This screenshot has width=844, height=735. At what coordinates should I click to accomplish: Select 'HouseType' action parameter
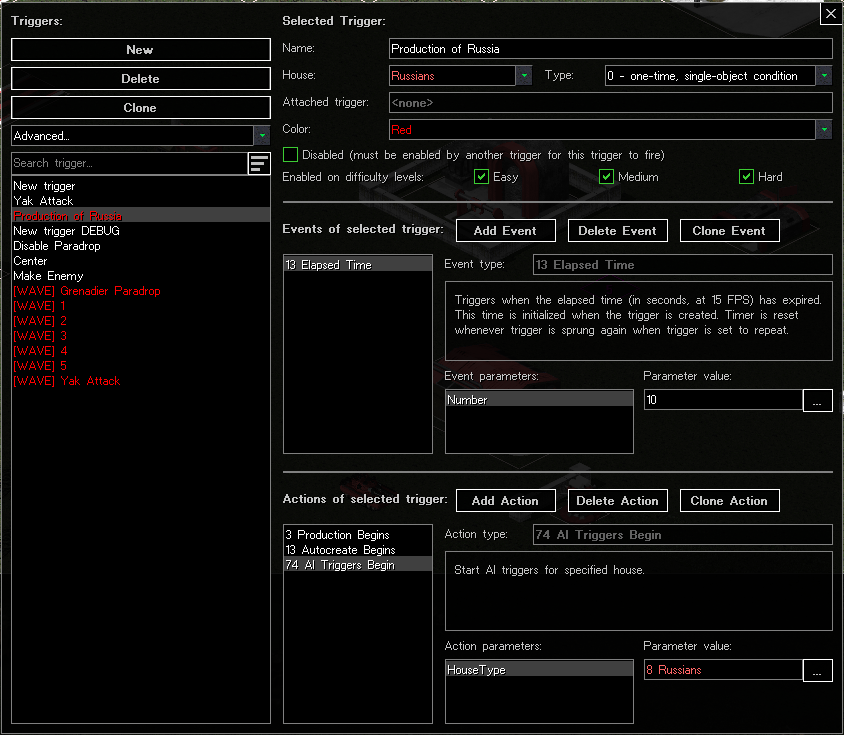click(539, 670)
